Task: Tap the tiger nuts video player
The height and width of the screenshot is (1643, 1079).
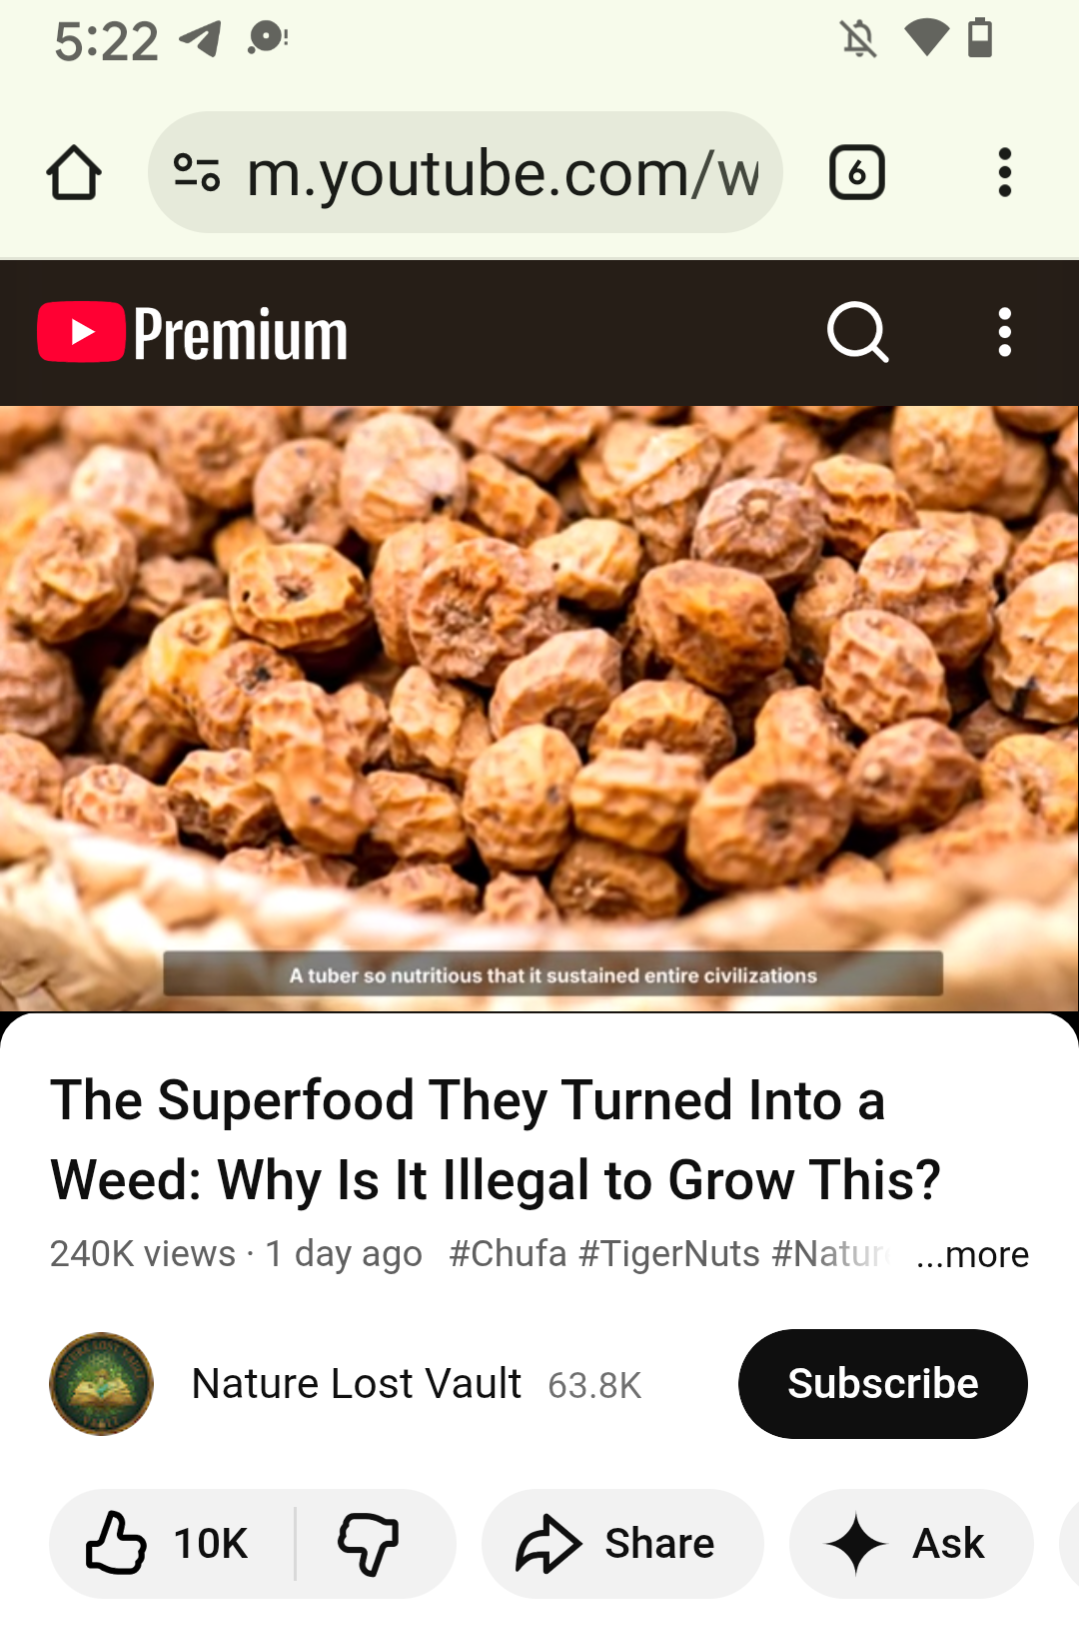Action: pos(539,708)
